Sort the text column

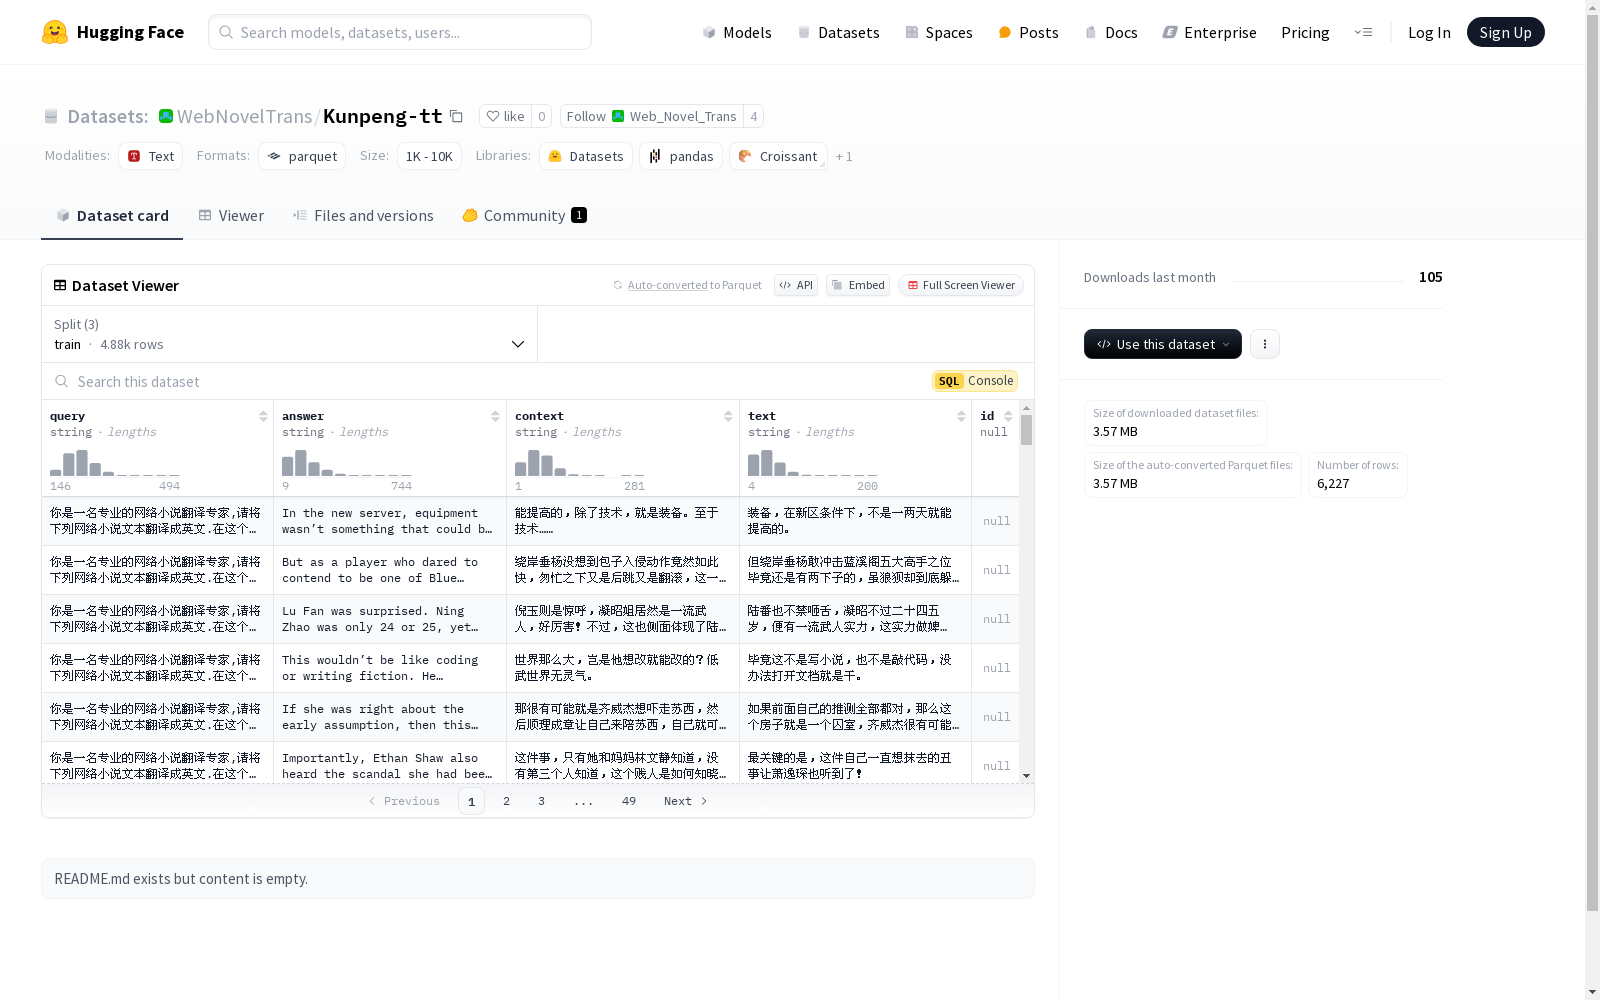961,416
